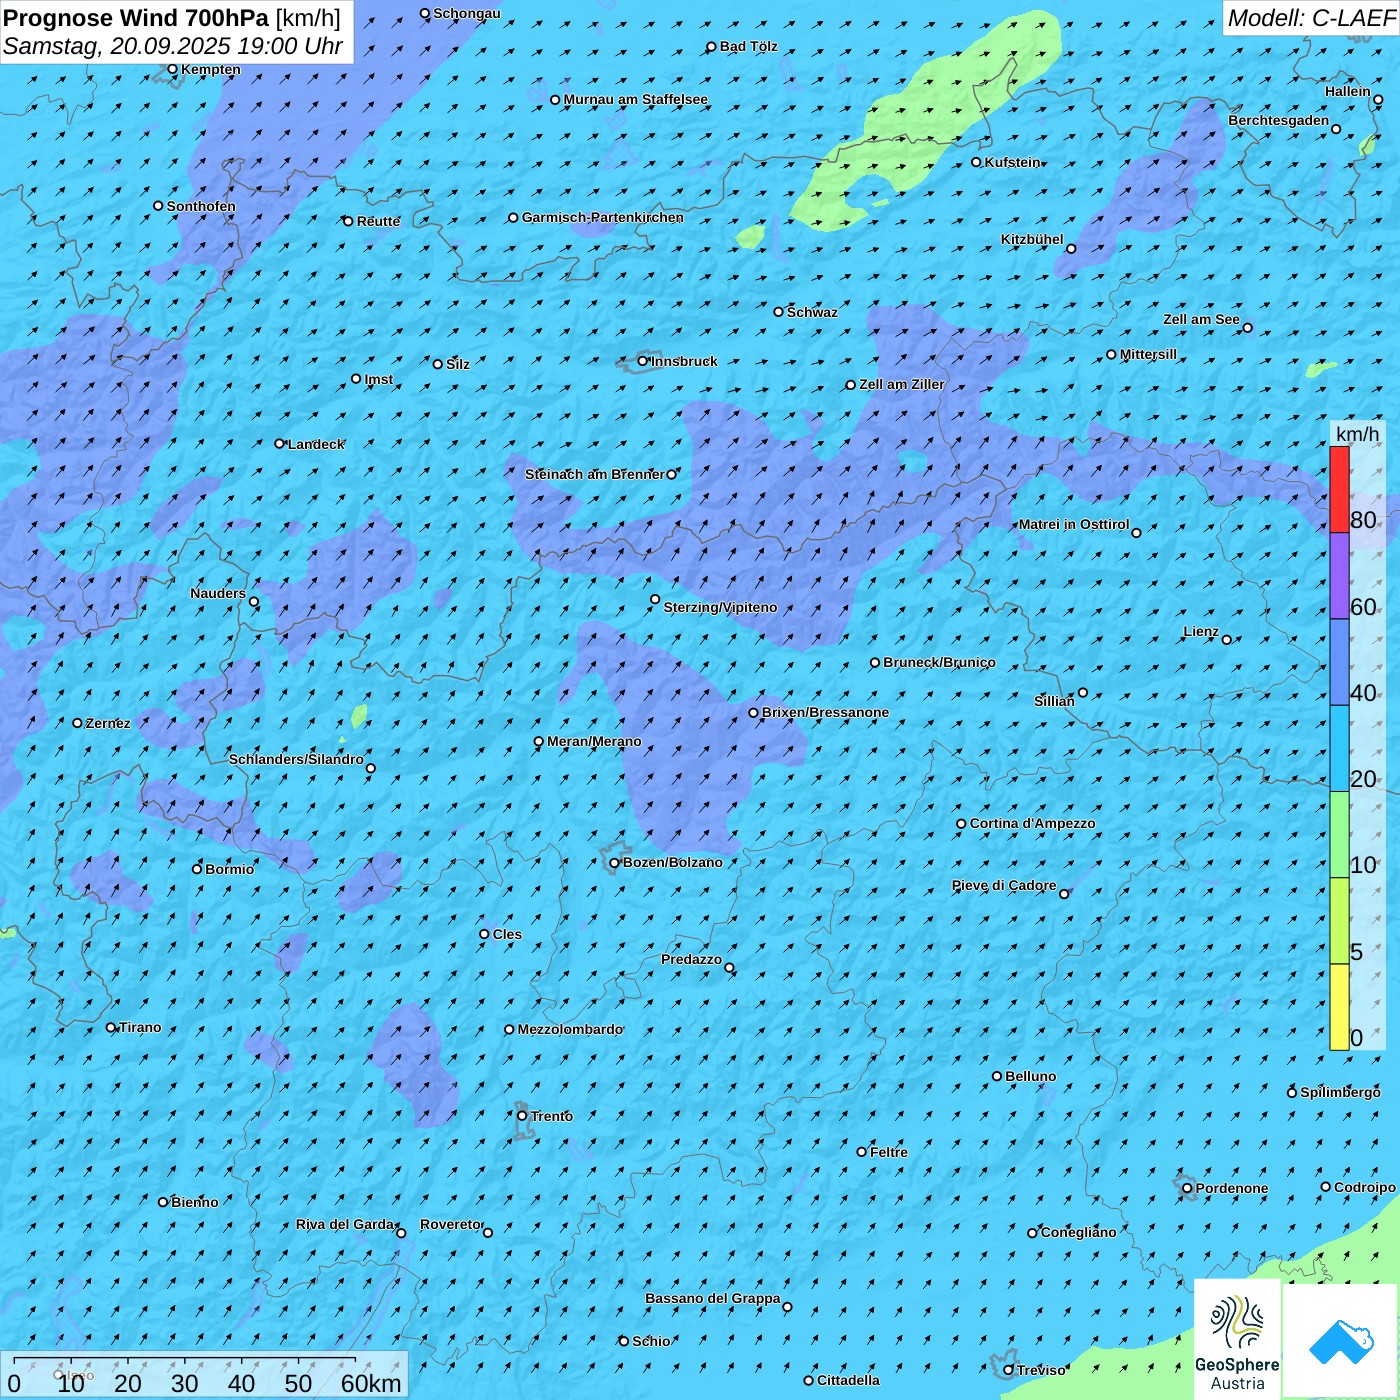Click the 'km/h' legend heading
Viewport: 1400px width, 1400px height.
coord(1357,434)
